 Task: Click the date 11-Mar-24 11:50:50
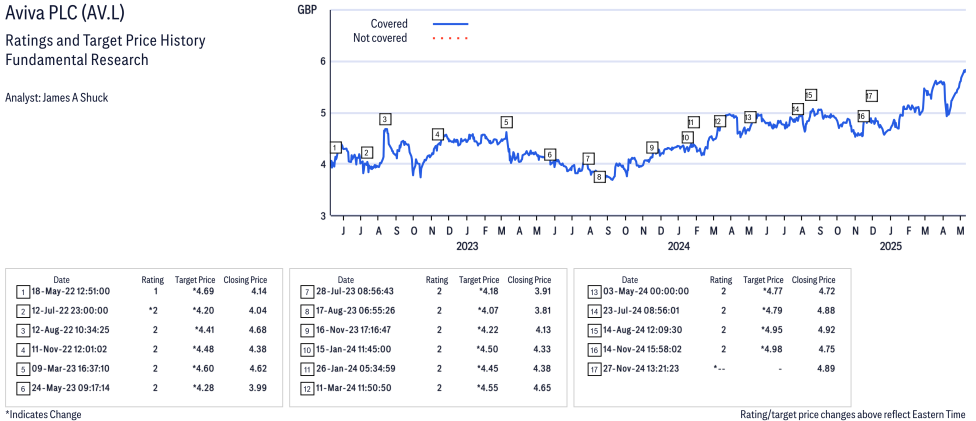[x=354, y=387]
